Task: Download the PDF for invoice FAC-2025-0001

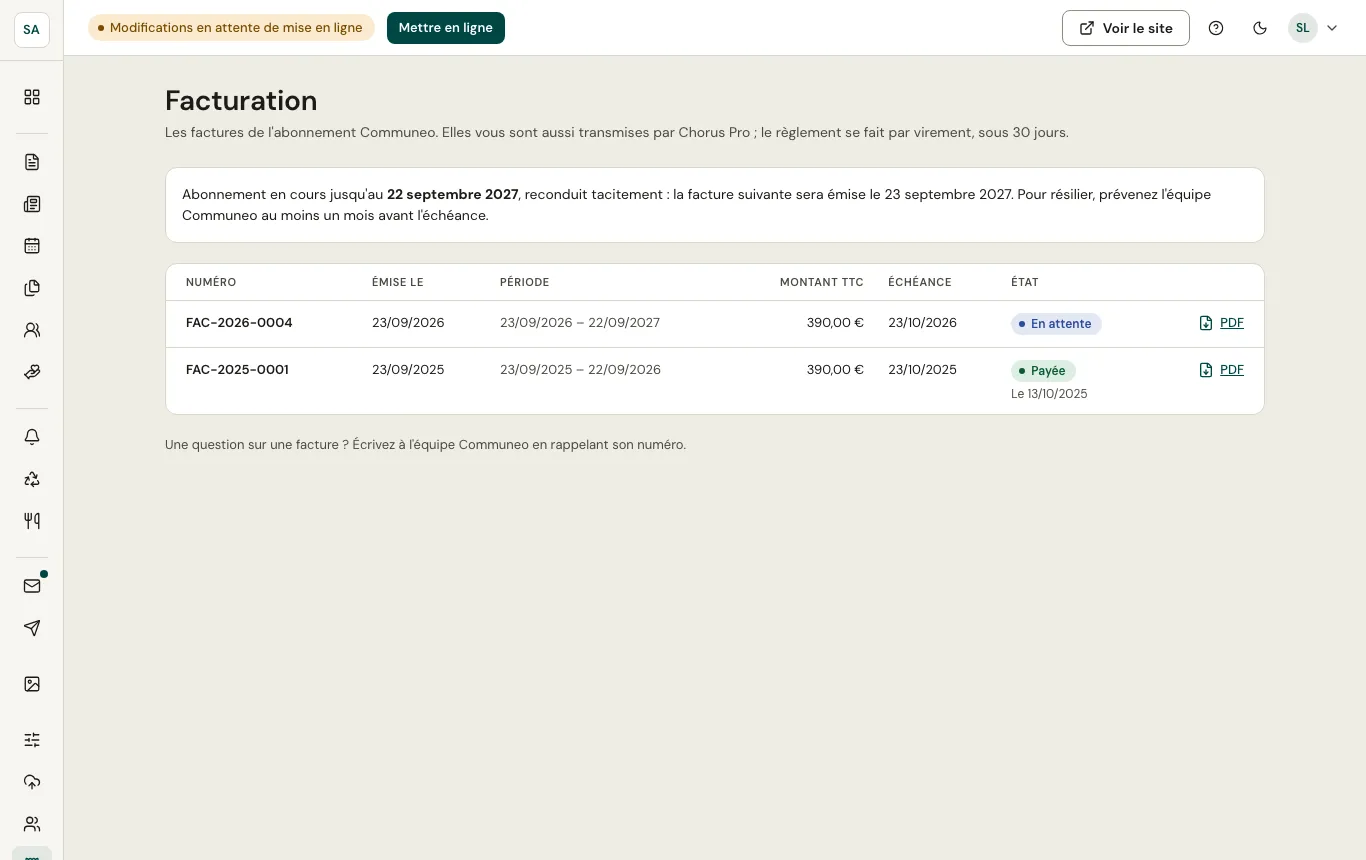Action: [1221, 370]
